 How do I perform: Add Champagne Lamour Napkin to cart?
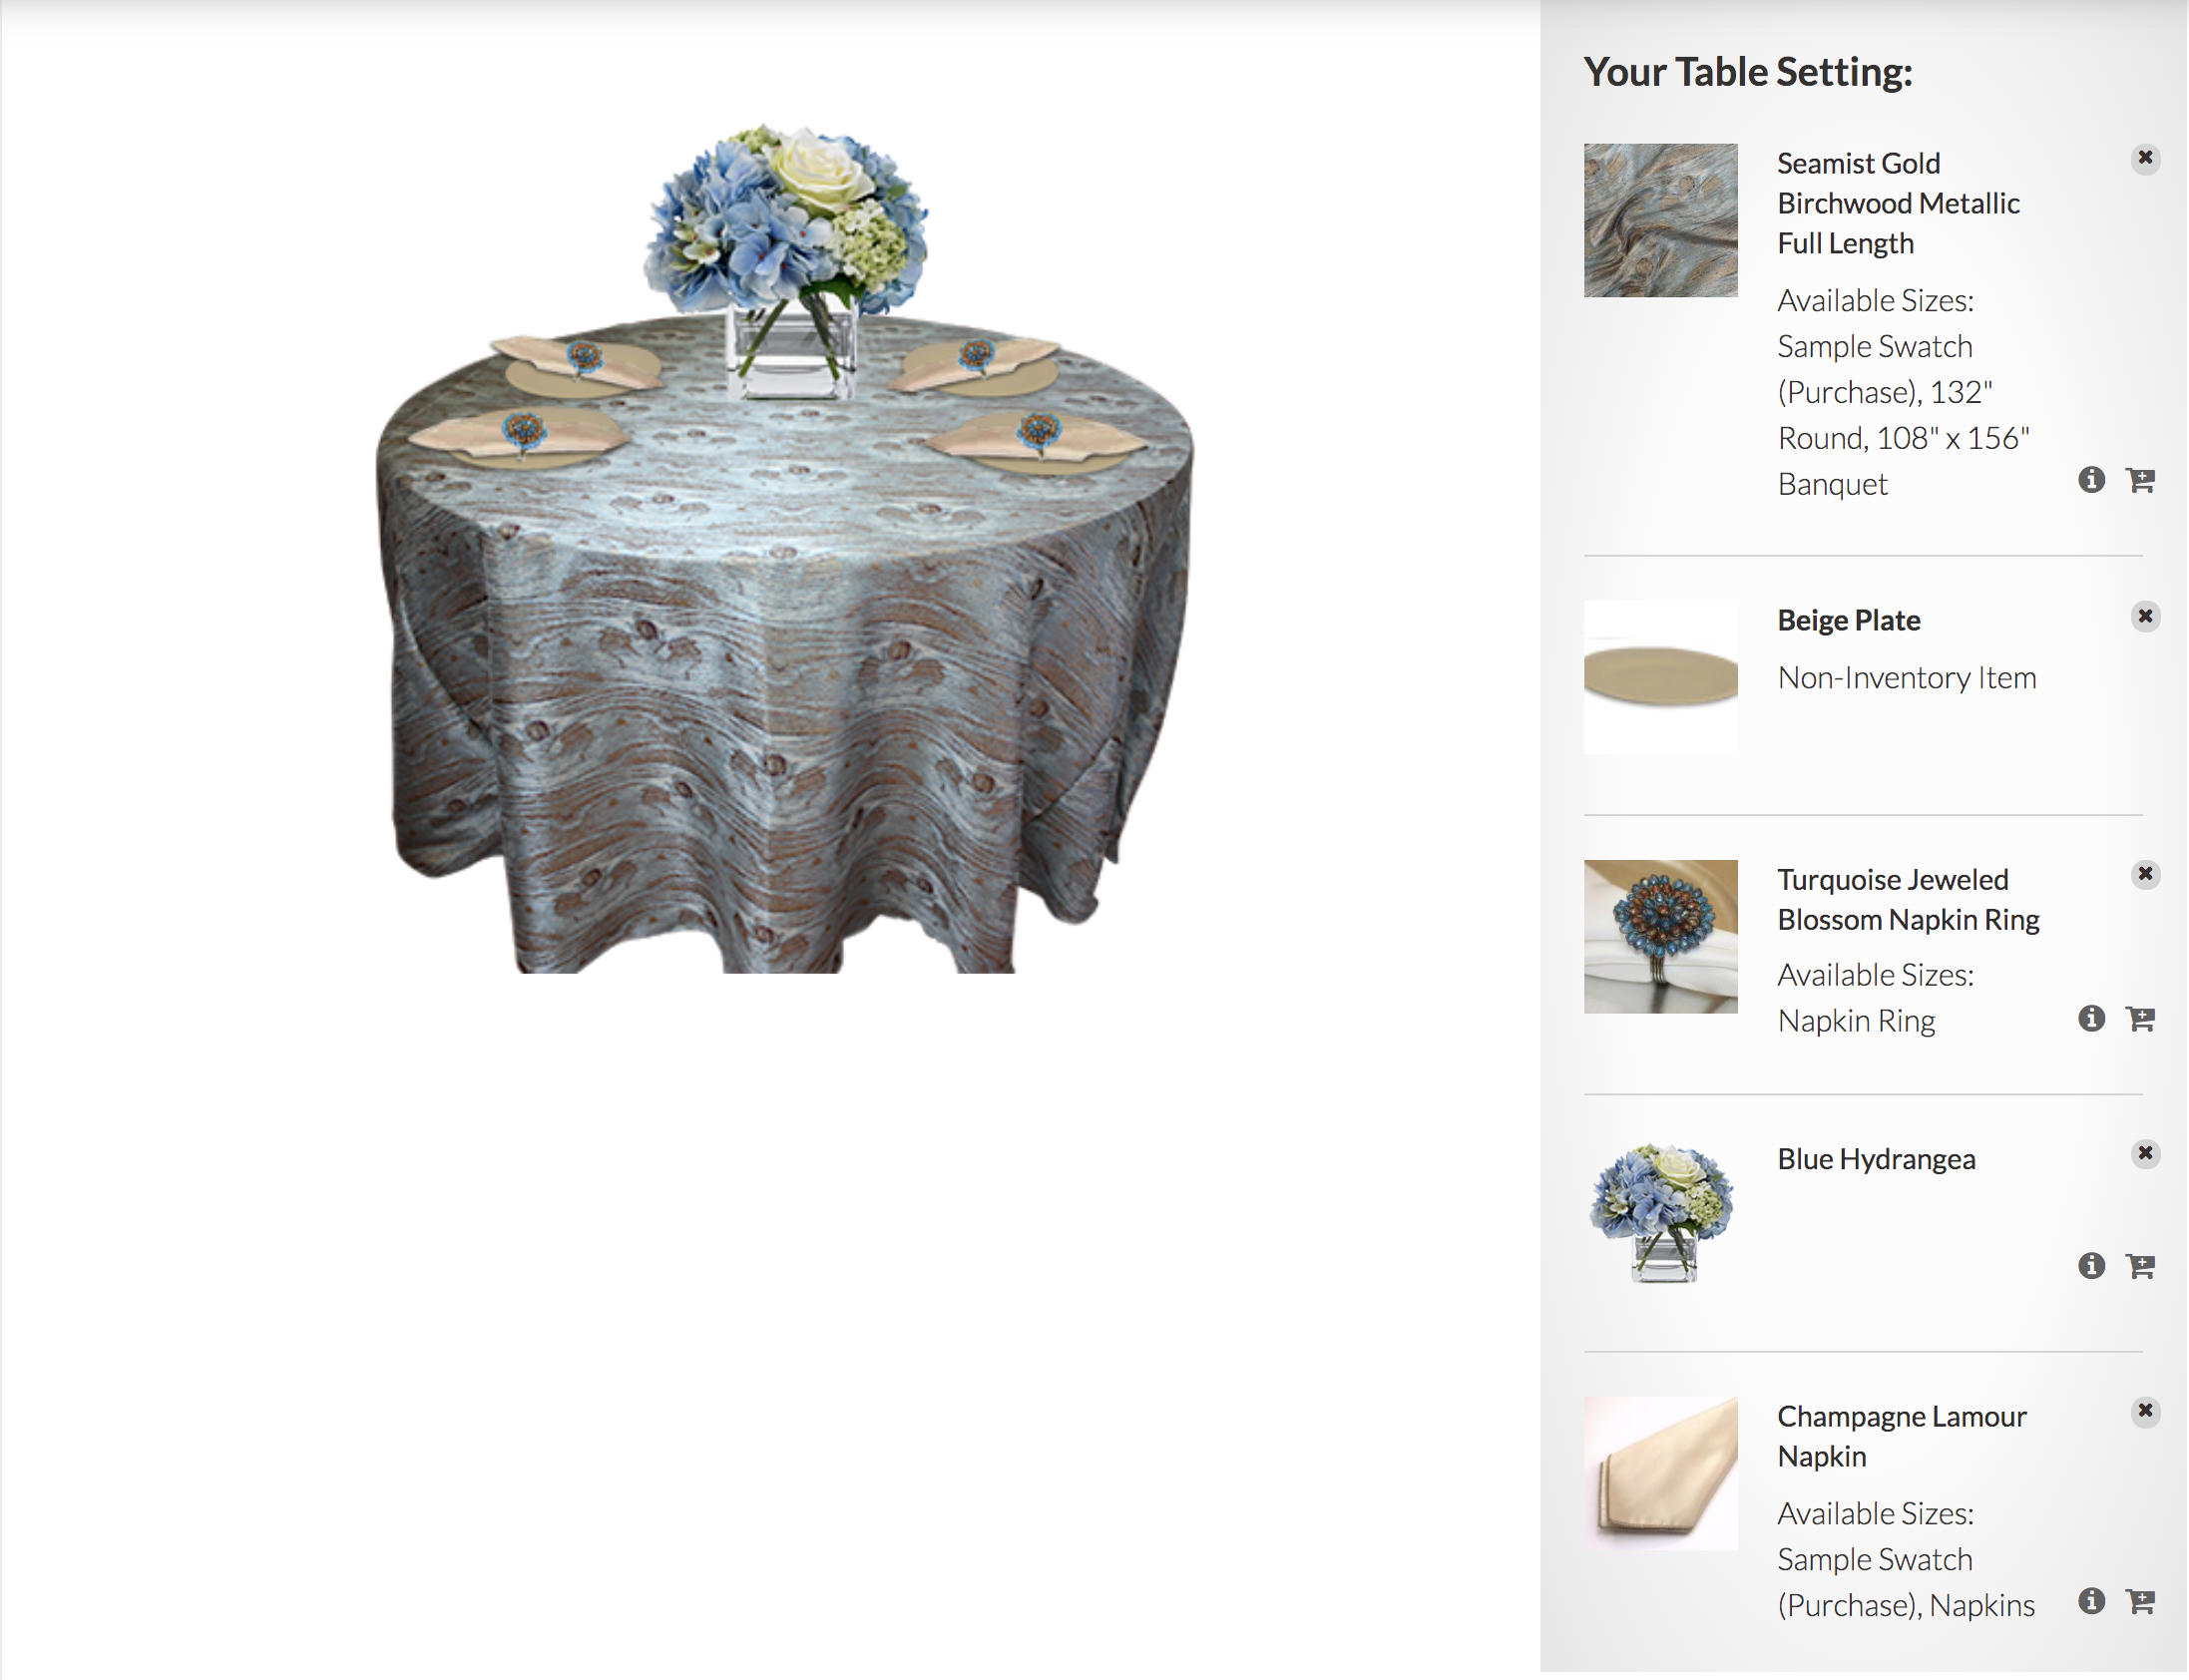point(2140,1601)
